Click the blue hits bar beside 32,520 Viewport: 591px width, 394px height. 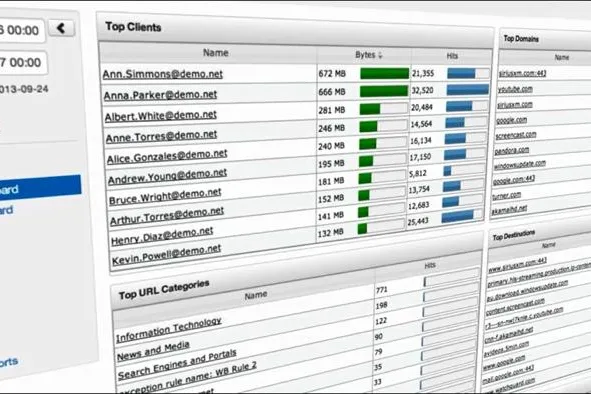point(467,90)
